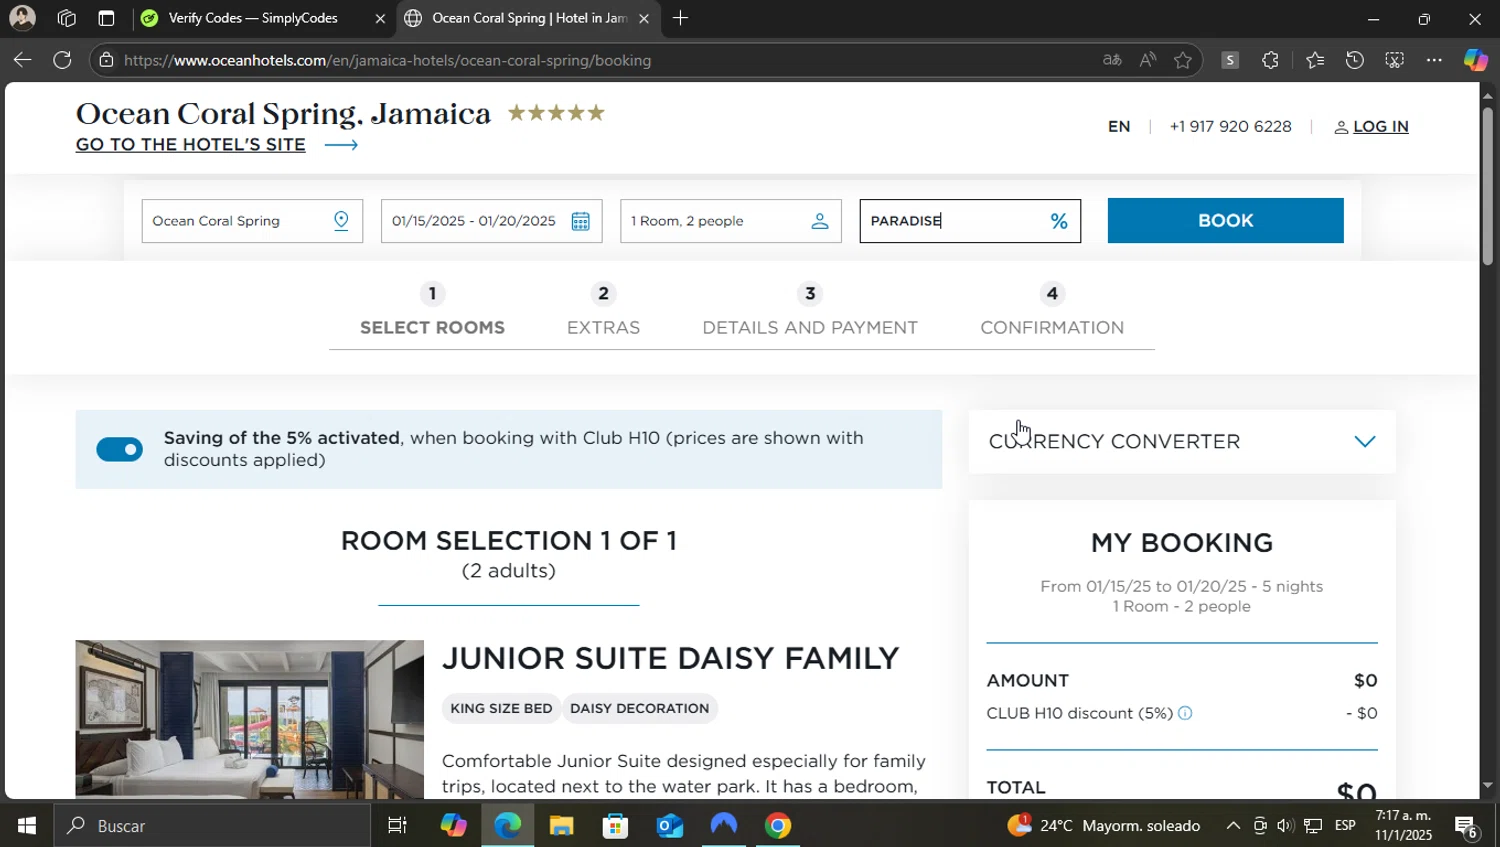Open the notifications center icon
The height and width of the screenshot is (847, 1500).
tap(1467, 827)
